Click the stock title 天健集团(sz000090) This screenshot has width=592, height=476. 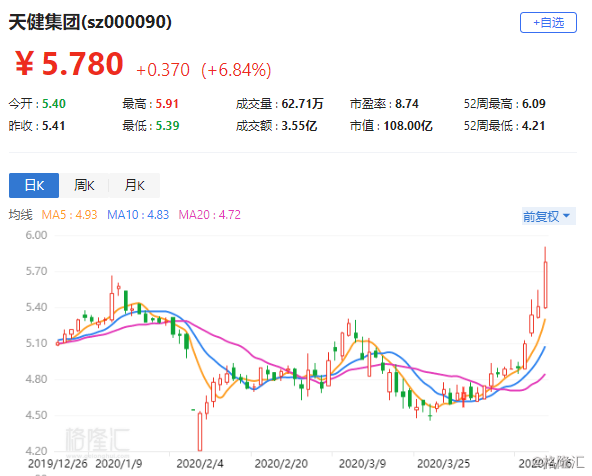tap(90, 22)
